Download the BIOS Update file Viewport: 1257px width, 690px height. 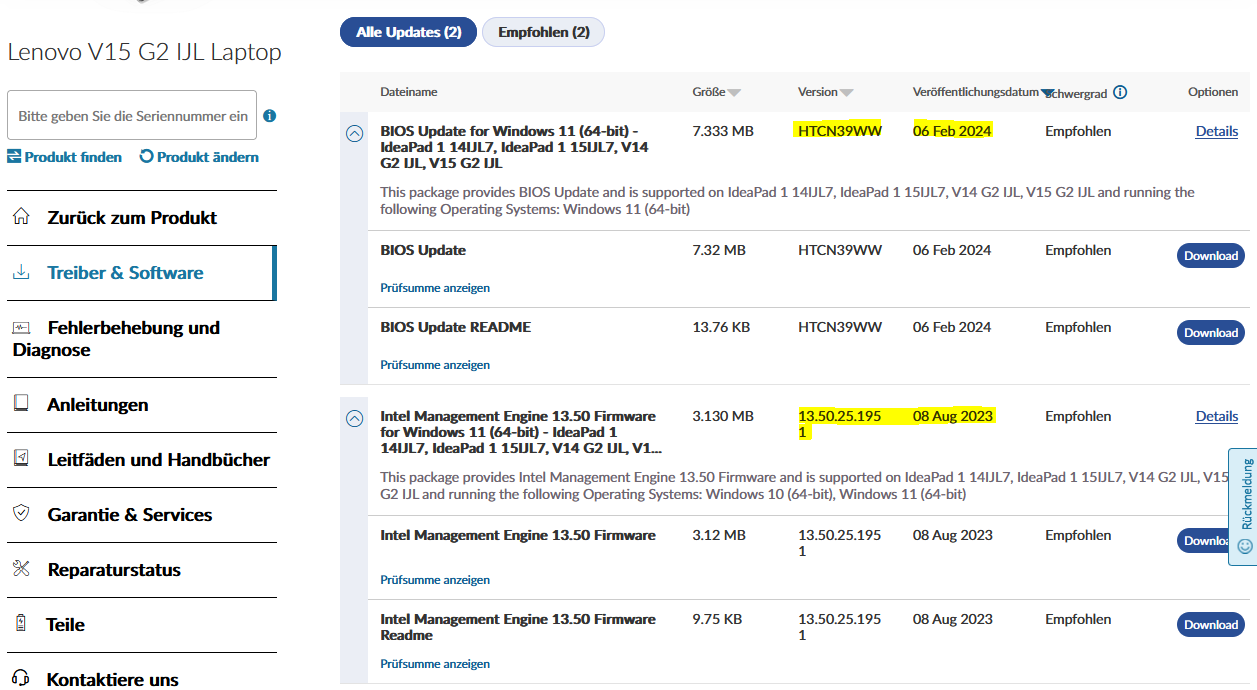click(1211, 256)
